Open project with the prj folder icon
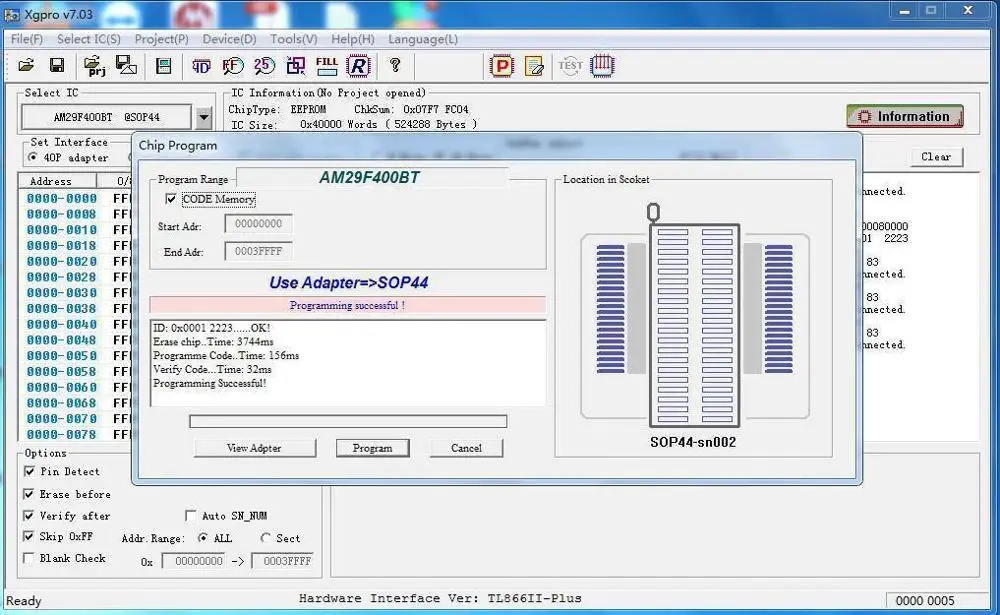 point(94,66)
